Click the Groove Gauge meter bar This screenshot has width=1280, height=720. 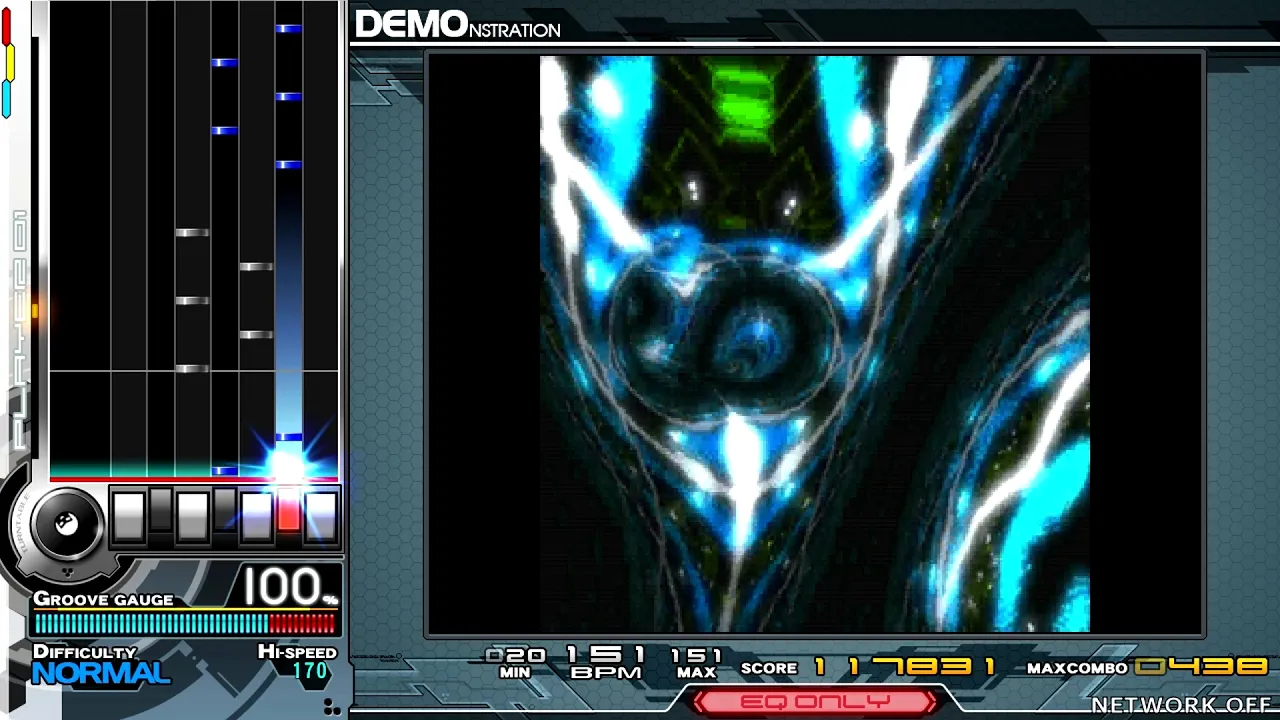click(x=185, y=624)
